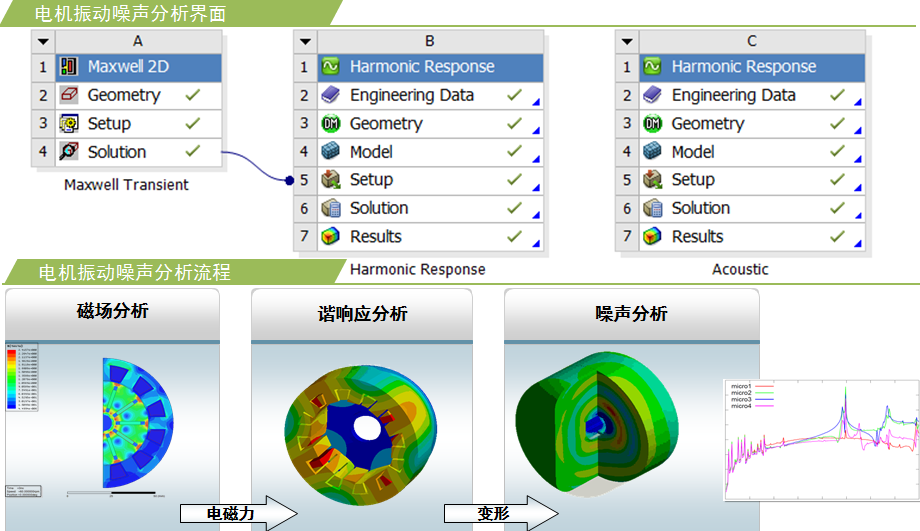Click the 噪声分析 panel header
This screenshot has width=920, height=531.
point(632,314)
